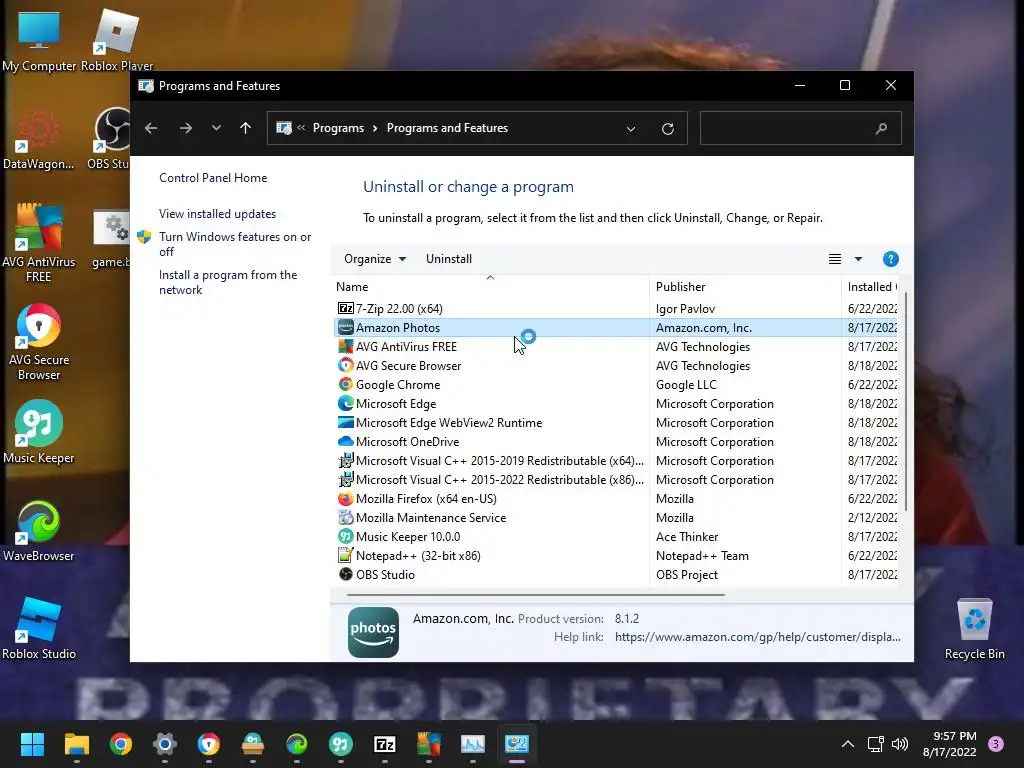The width and height of the screenshot is (1024, 768).
Task: Open the notification count badge
Action: (995, 744)
